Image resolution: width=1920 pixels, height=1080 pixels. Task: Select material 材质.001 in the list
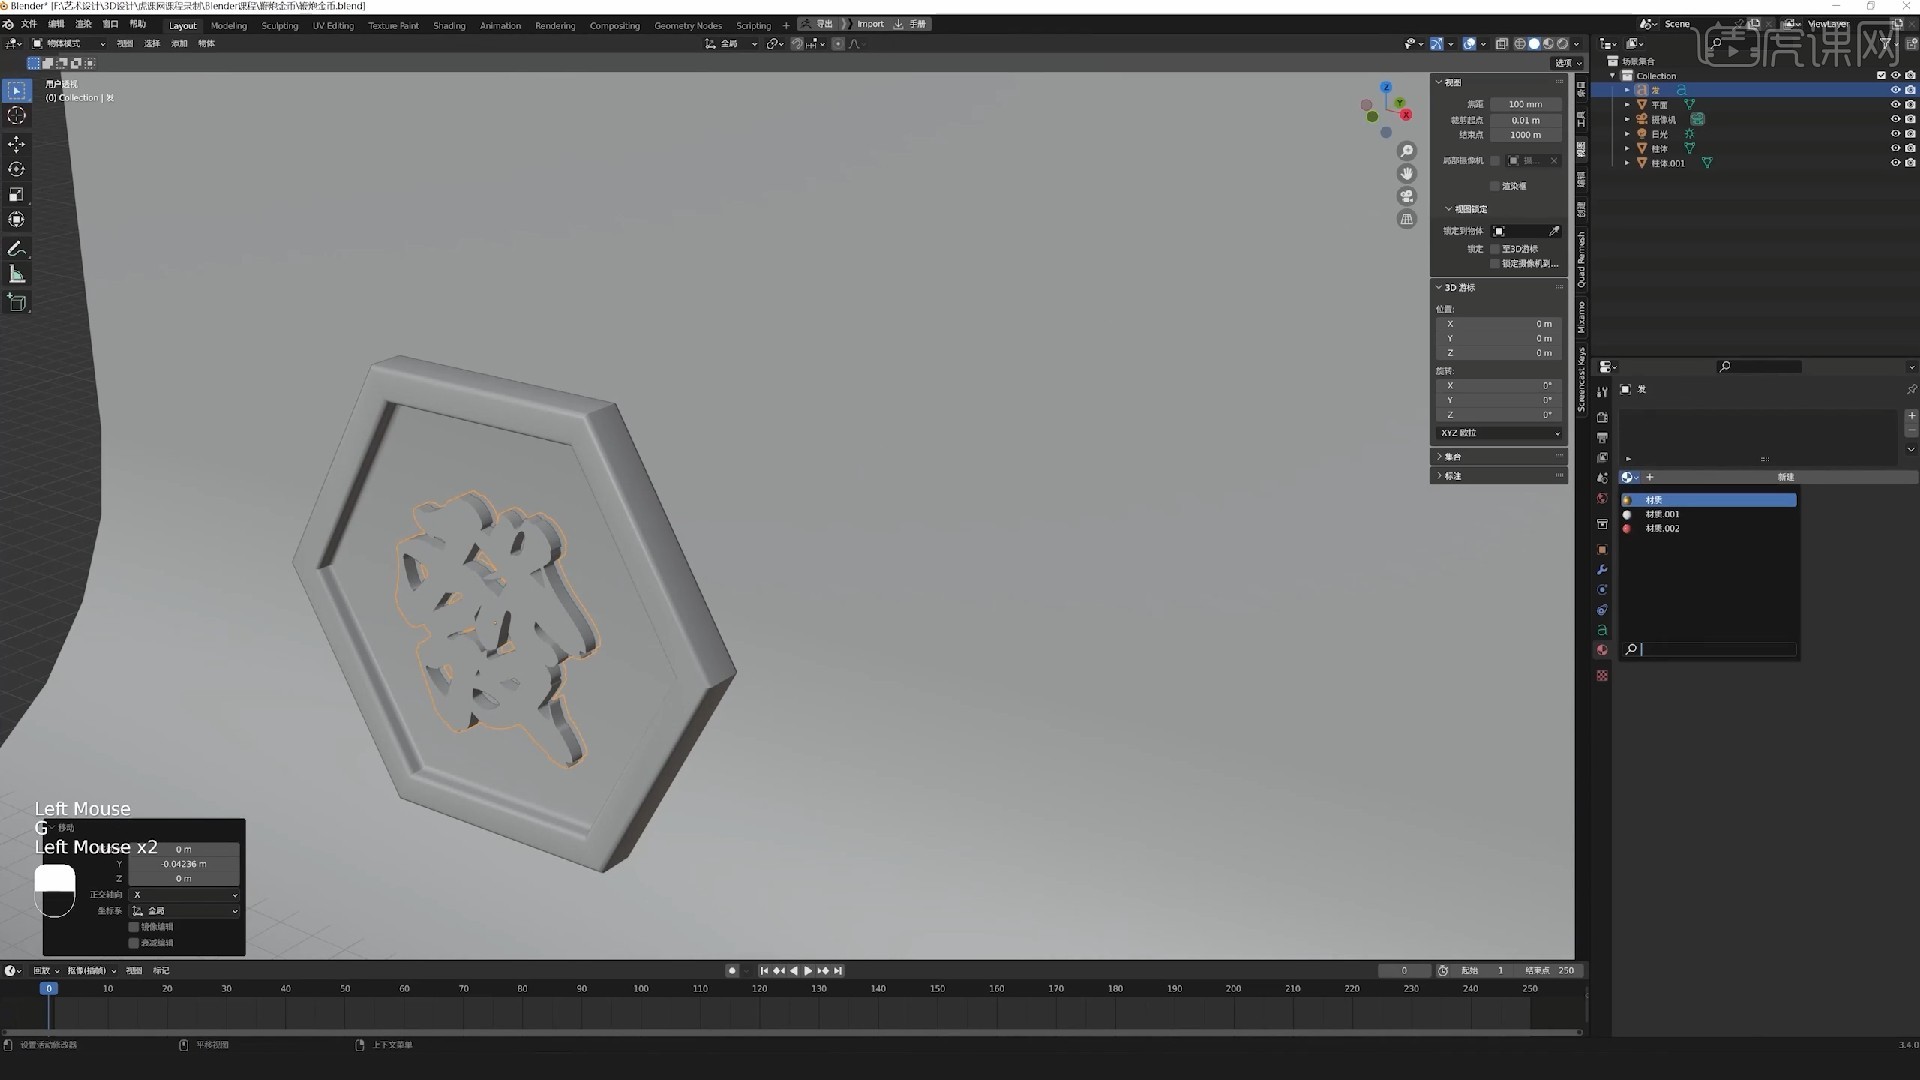[x=1709, y=514]
